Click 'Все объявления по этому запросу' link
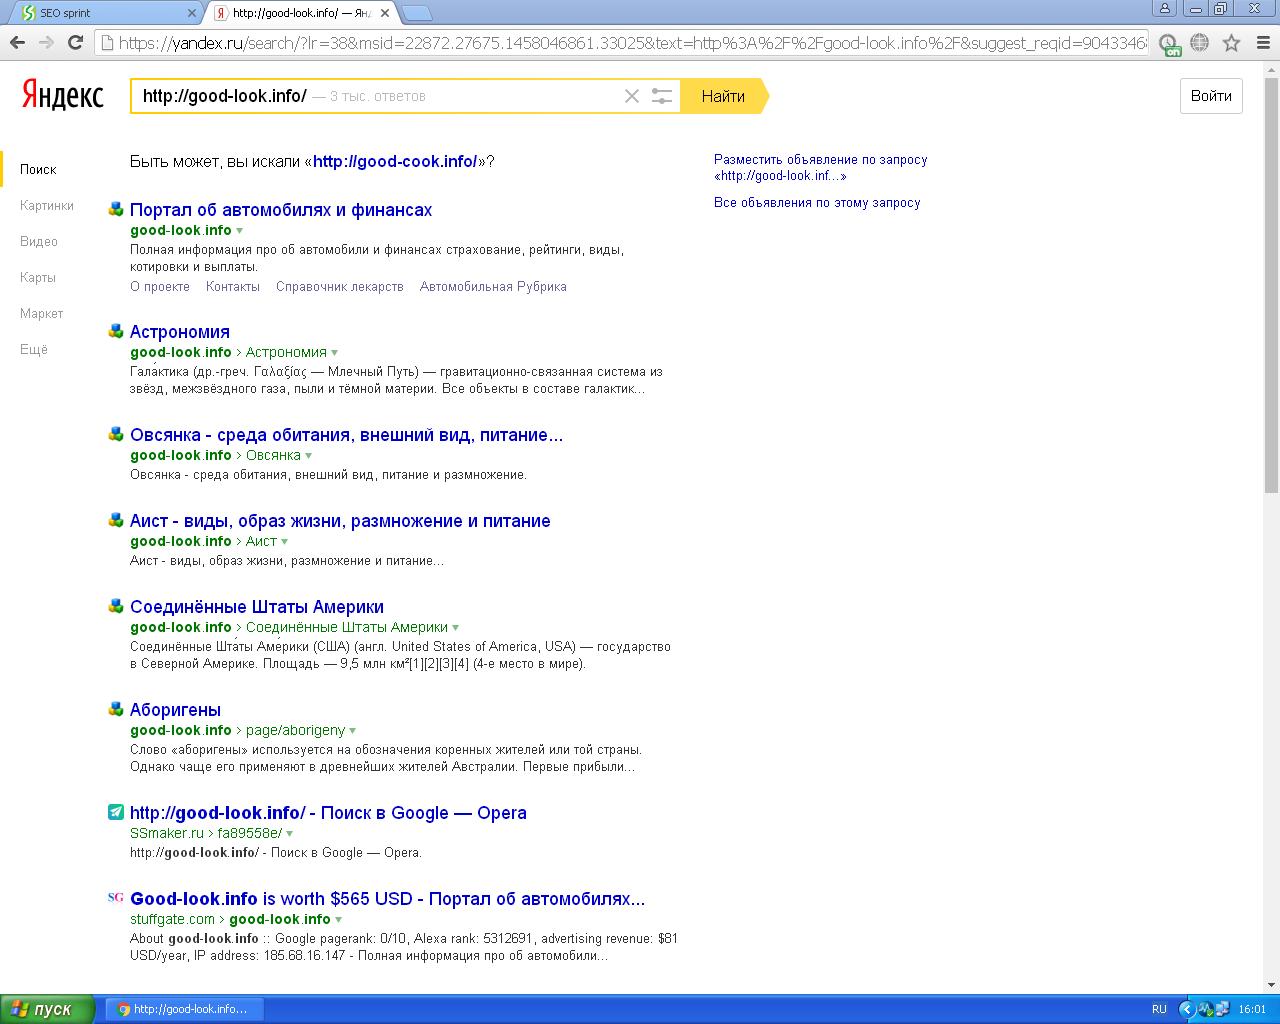 [817, 202]
